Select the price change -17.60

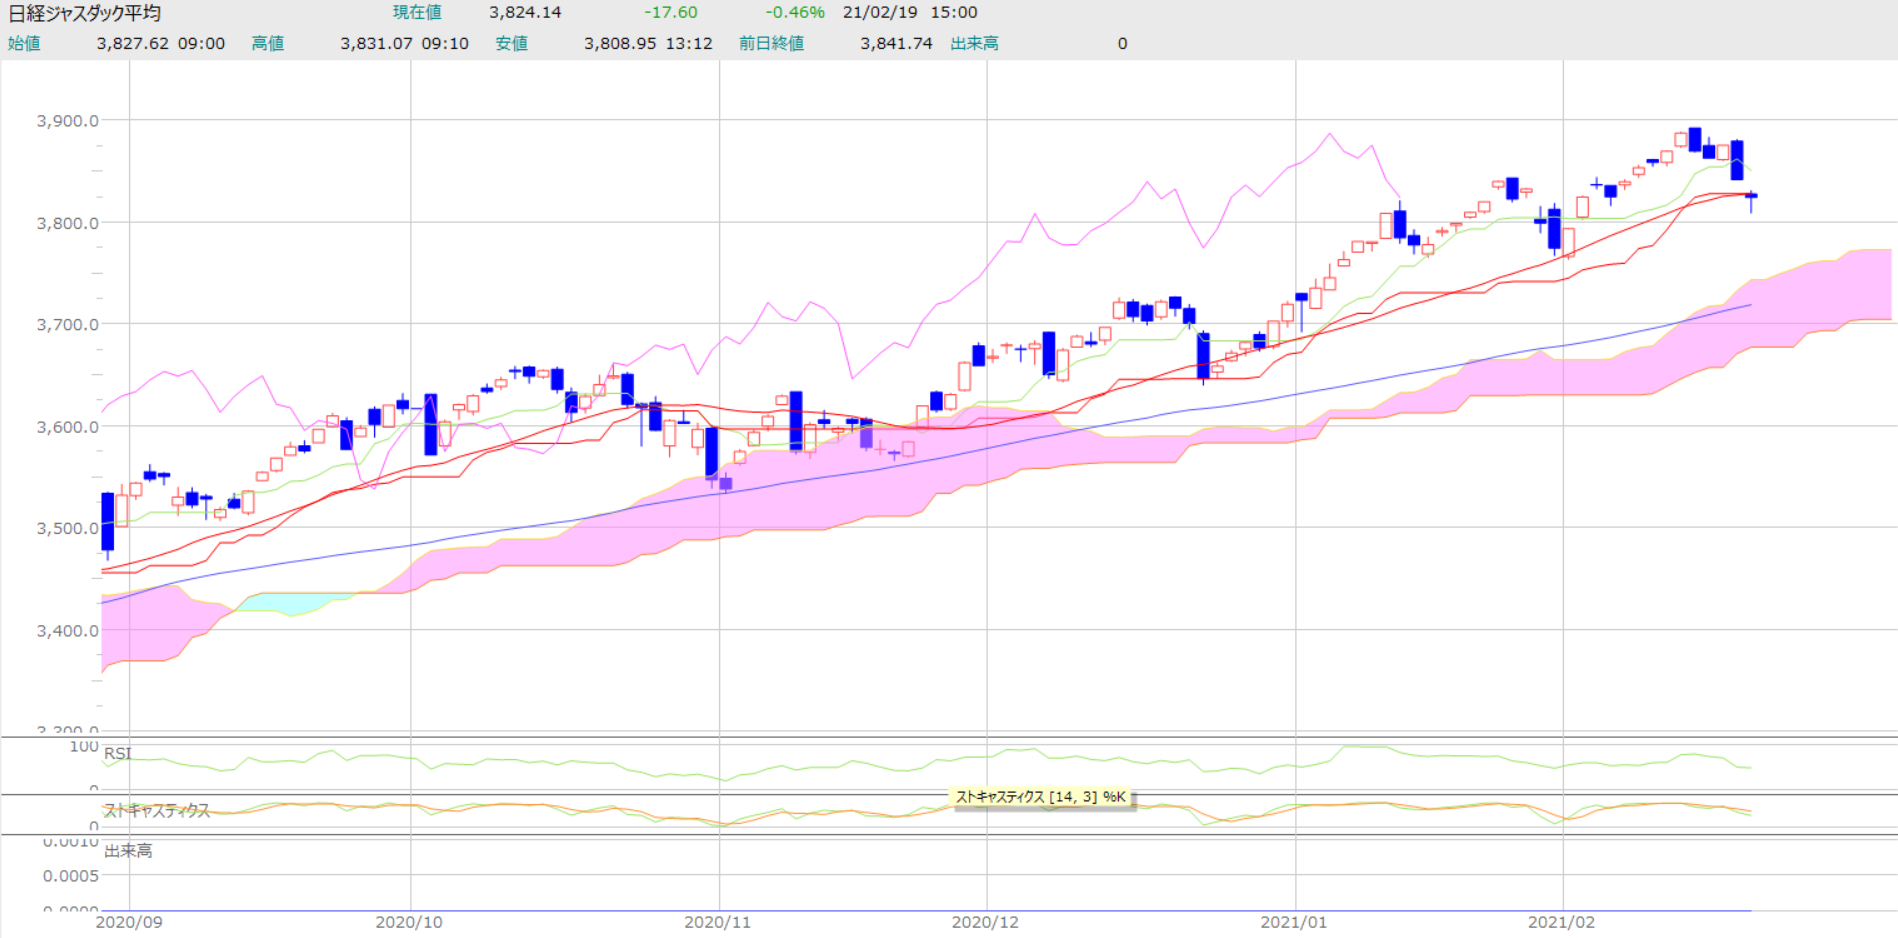671,12
